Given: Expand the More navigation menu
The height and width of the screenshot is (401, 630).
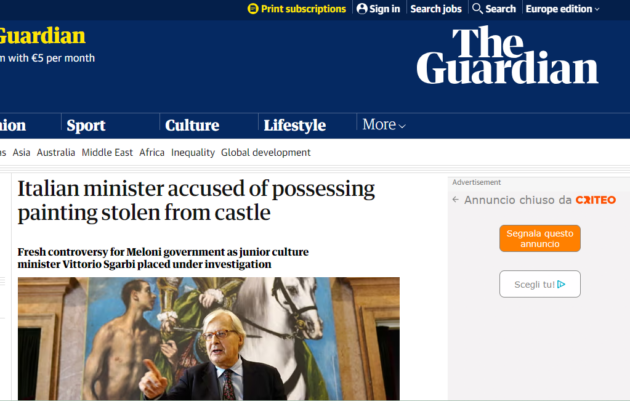Looking at the screenshot, I should pos(384,125).
